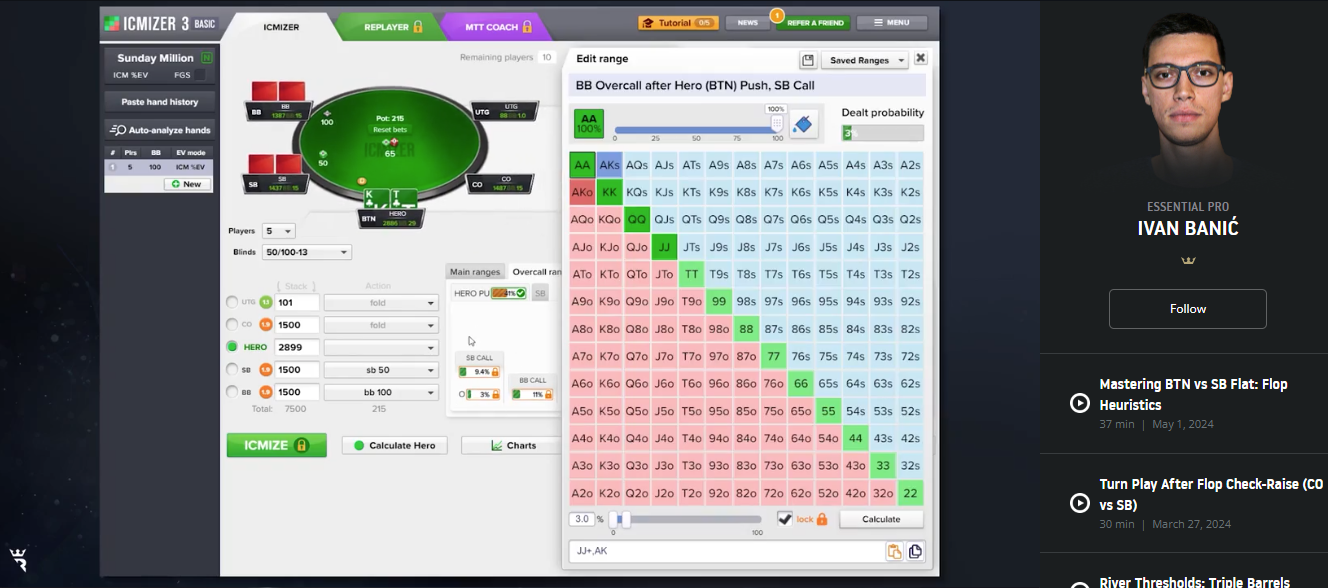Click the paste range clipboard icon

coord(894,551)
